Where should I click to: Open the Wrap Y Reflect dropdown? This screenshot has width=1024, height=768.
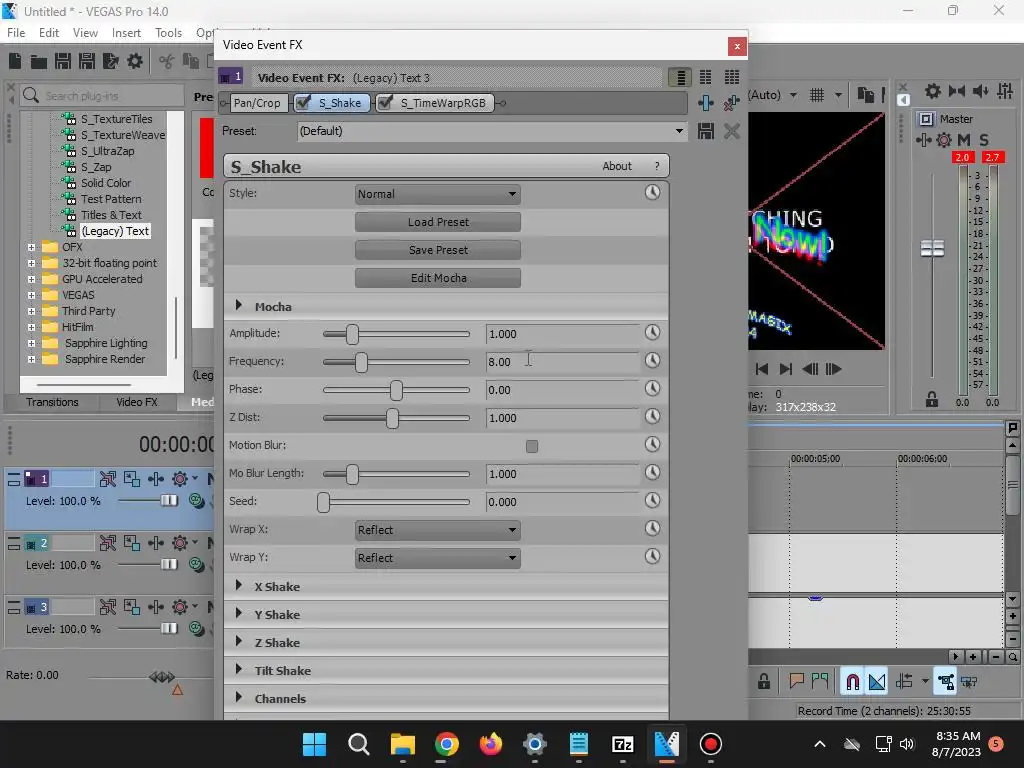click(x=438, y=558)
